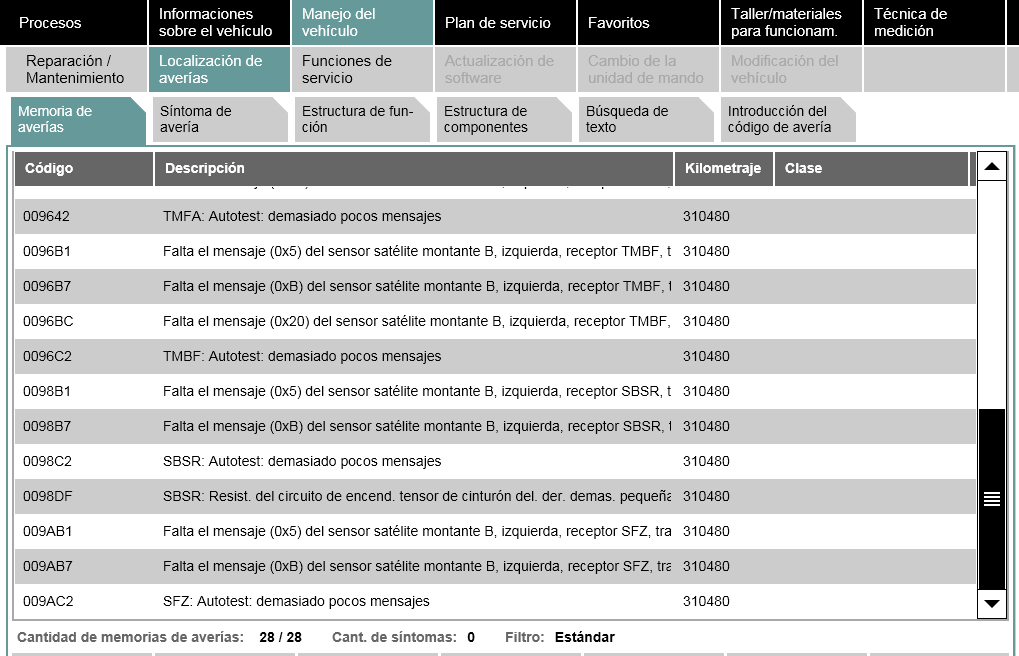Select fault code 0096B1

click(x=495, y=252)
